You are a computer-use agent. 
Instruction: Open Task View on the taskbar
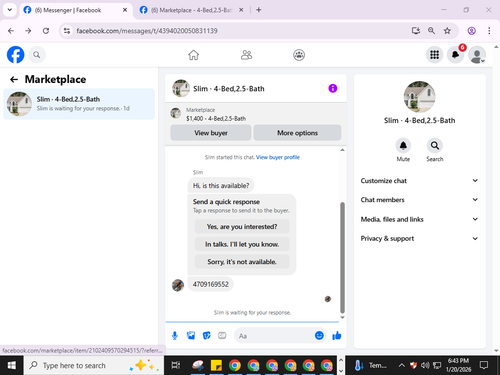coord(176,365)
